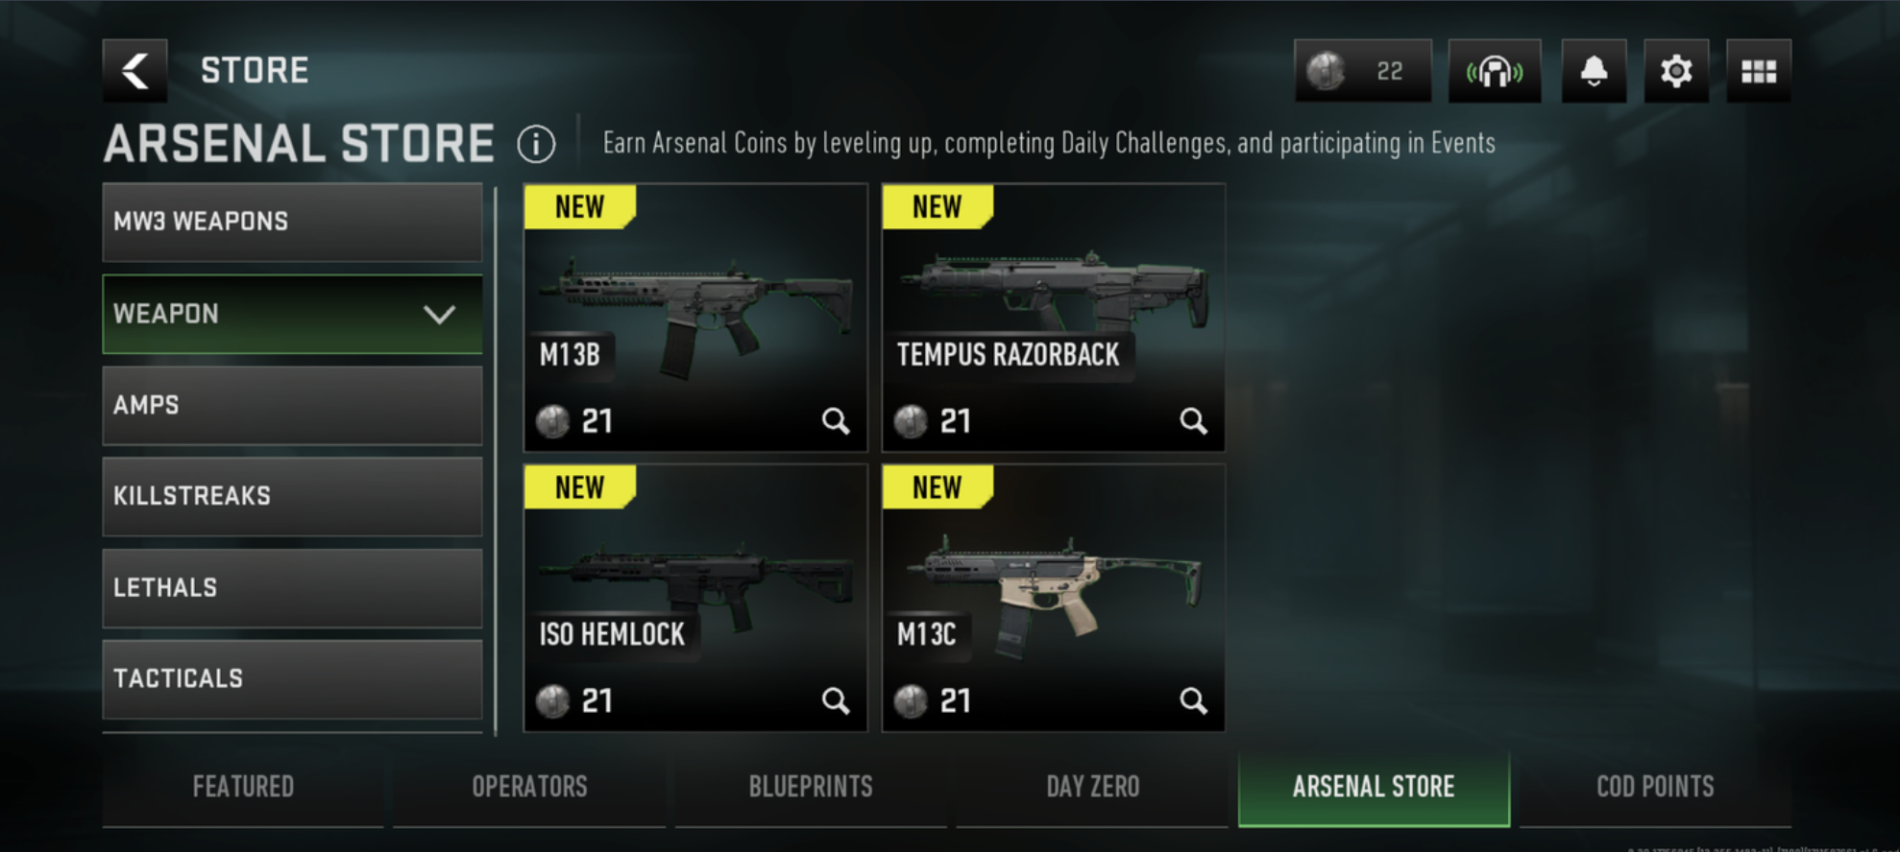Inspect M13B with magnifier icon
This screenshot has width=1900, height=852.
(x=835, y=421)
